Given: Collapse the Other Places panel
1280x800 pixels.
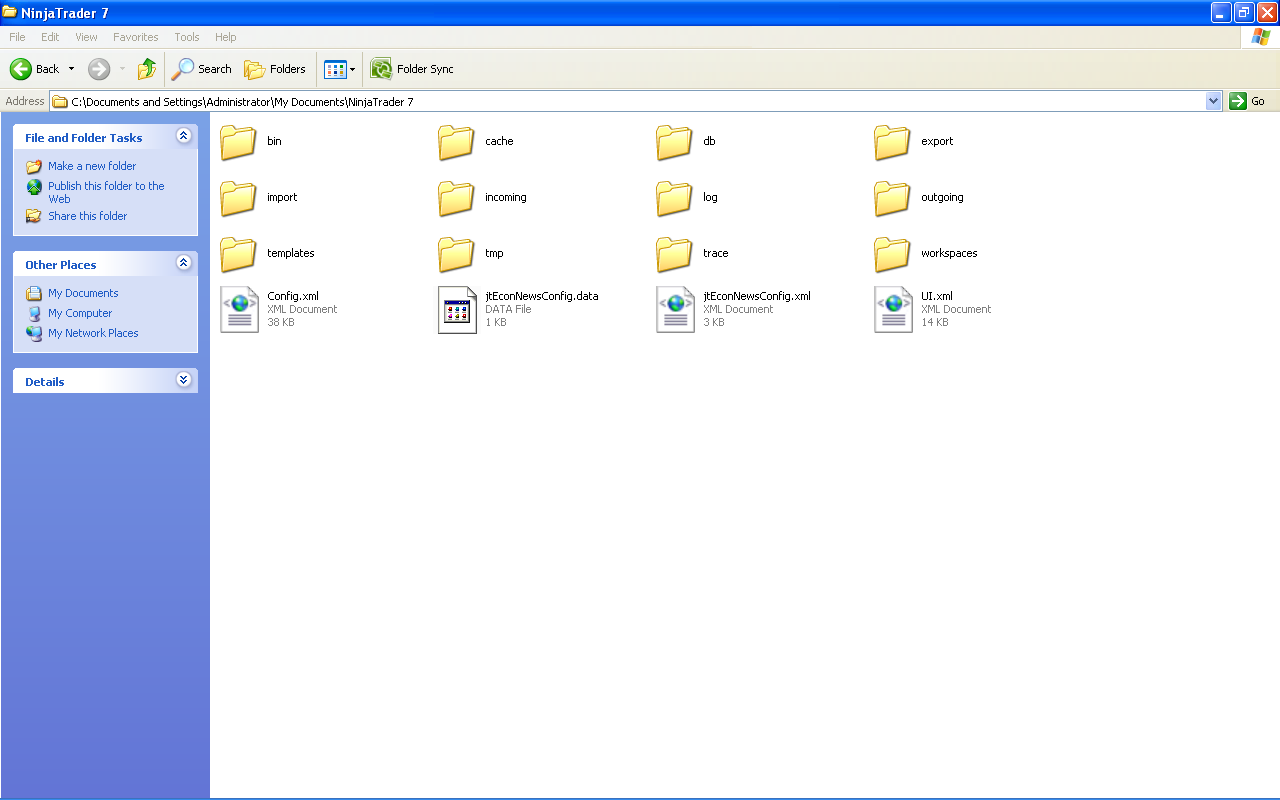Looking at the screenshot, I should [183, 263].
